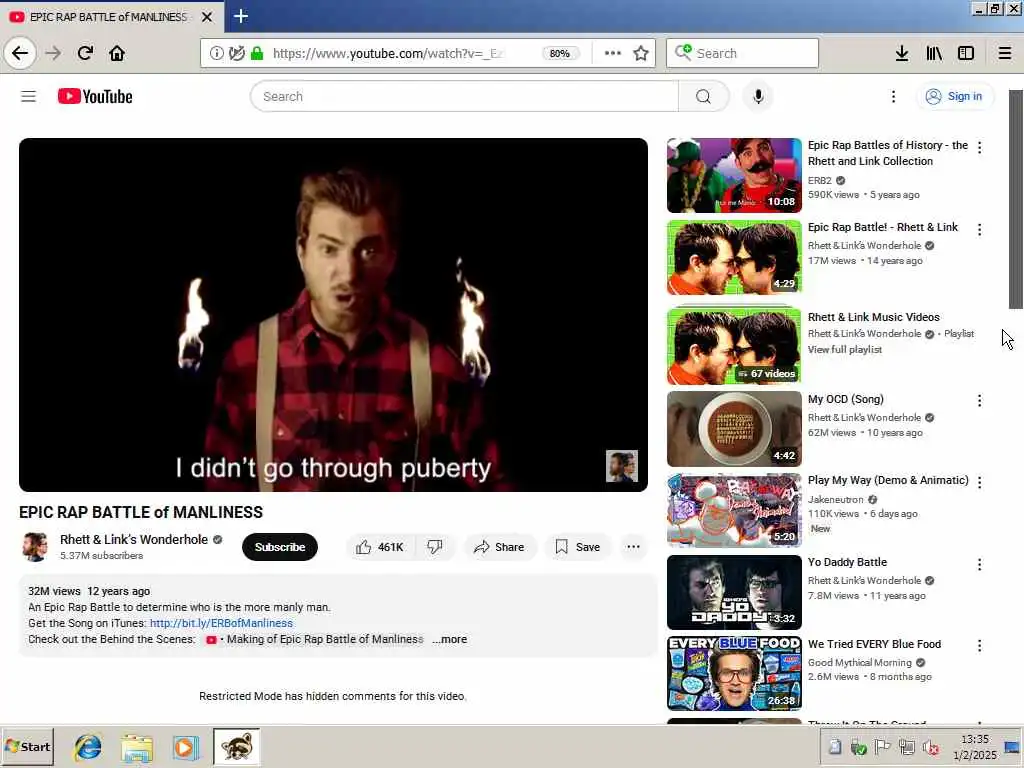Viewport: 1024px width, 768px height.
Task: Open options for My OCD (Song)
Action: (979, 400)
